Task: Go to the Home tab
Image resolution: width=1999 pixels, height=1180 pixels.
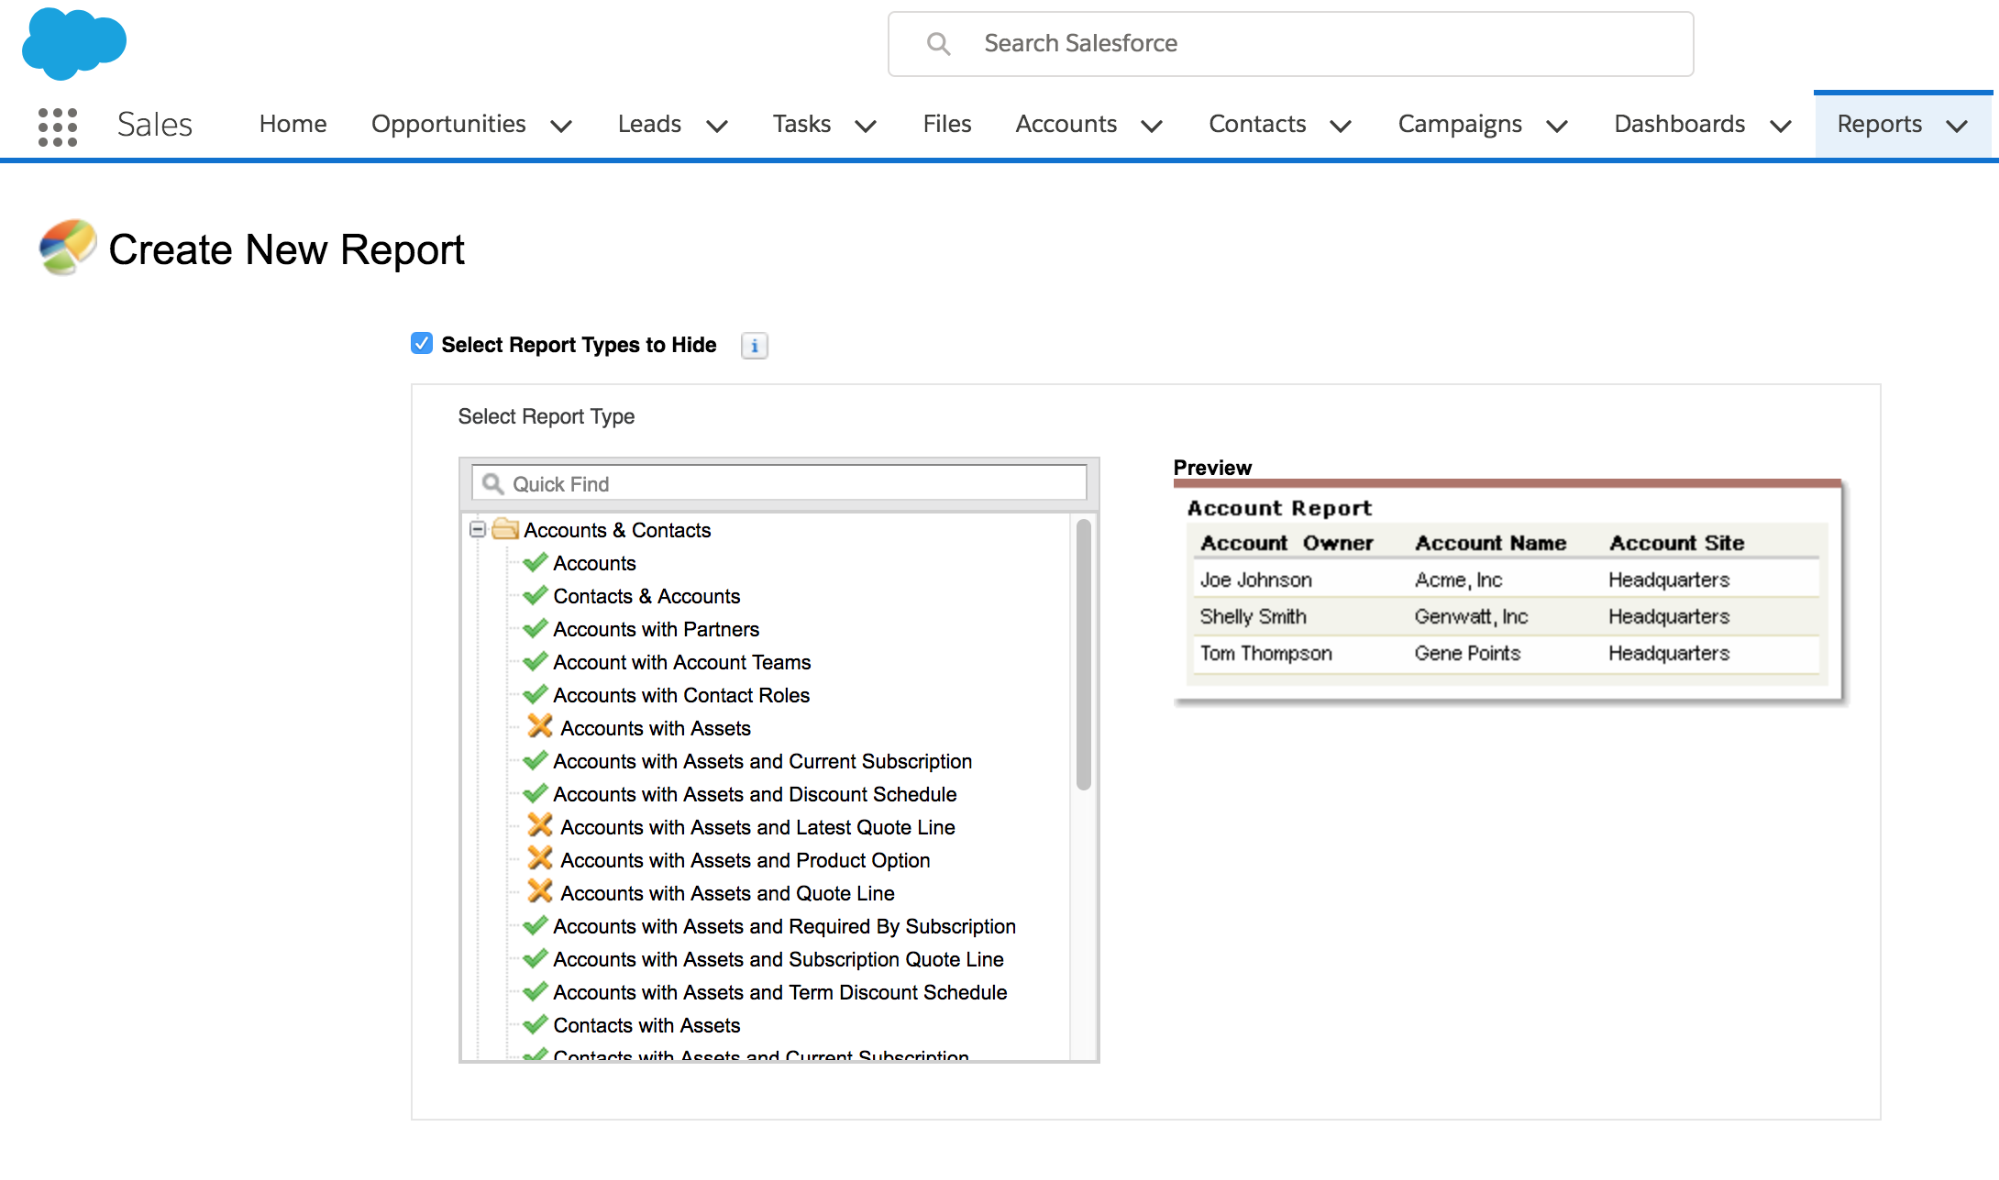Action: (x=293, y=124)
